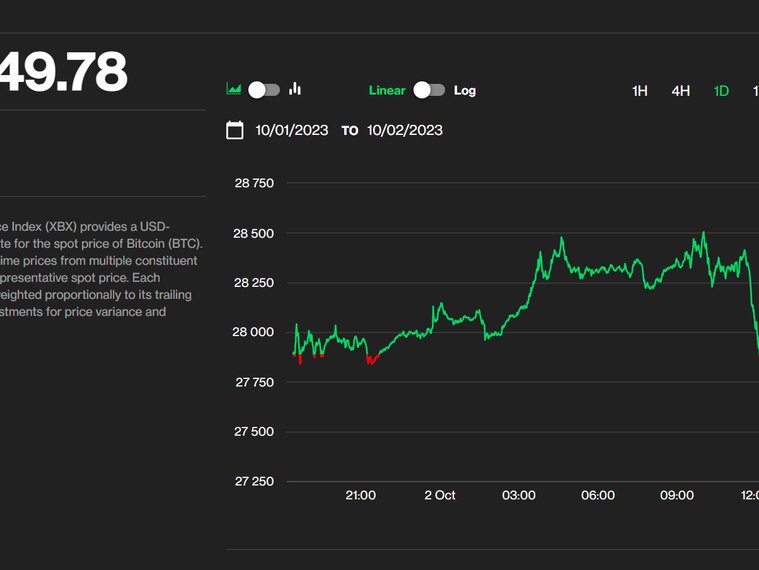This screenshot has height=570, width=759.
Task: Click the candlestick bar chart icon
Action: (x=295, y=89)
